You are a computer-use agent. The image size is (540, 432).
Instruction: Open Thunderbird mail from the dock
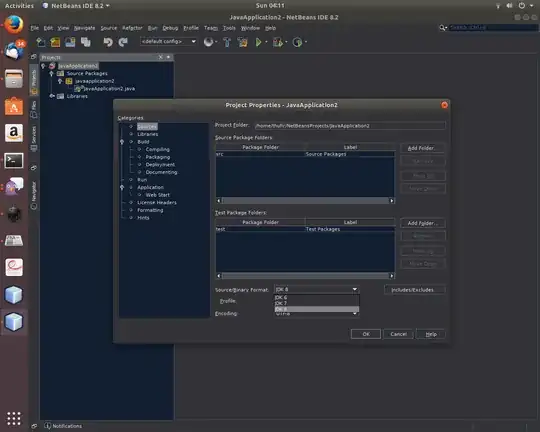pos(14,50)
